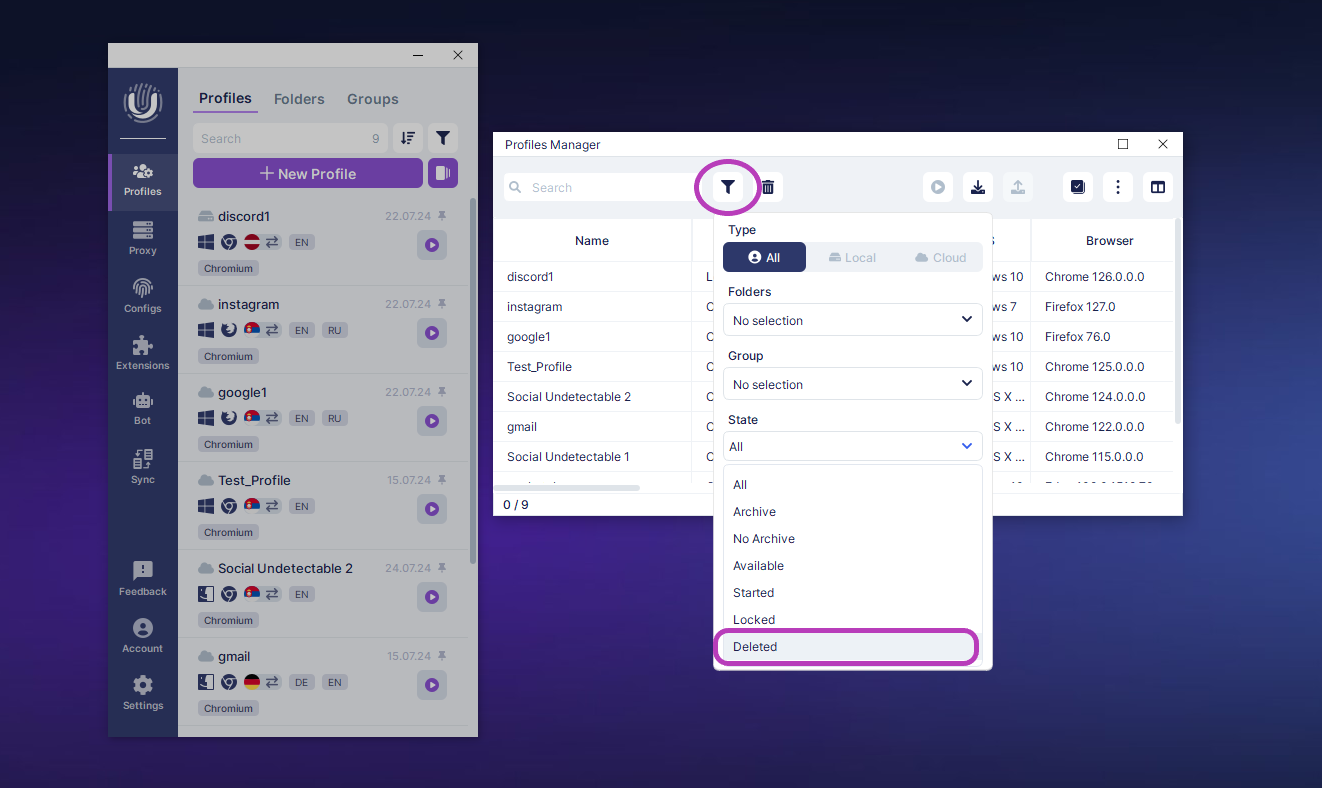Image resolution: width=1322 pixels, height=788 pixels.
Task: Click the column layout icon in Profiles Manager
Action: point(1158,187)
